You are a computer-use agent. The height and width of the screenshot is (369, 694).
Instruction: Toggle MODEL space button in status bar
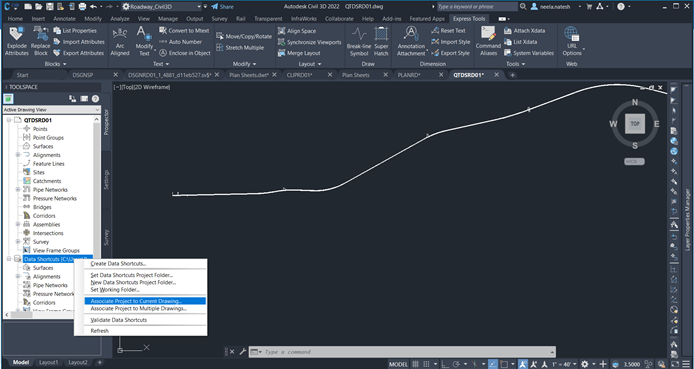tap(398, 364)
